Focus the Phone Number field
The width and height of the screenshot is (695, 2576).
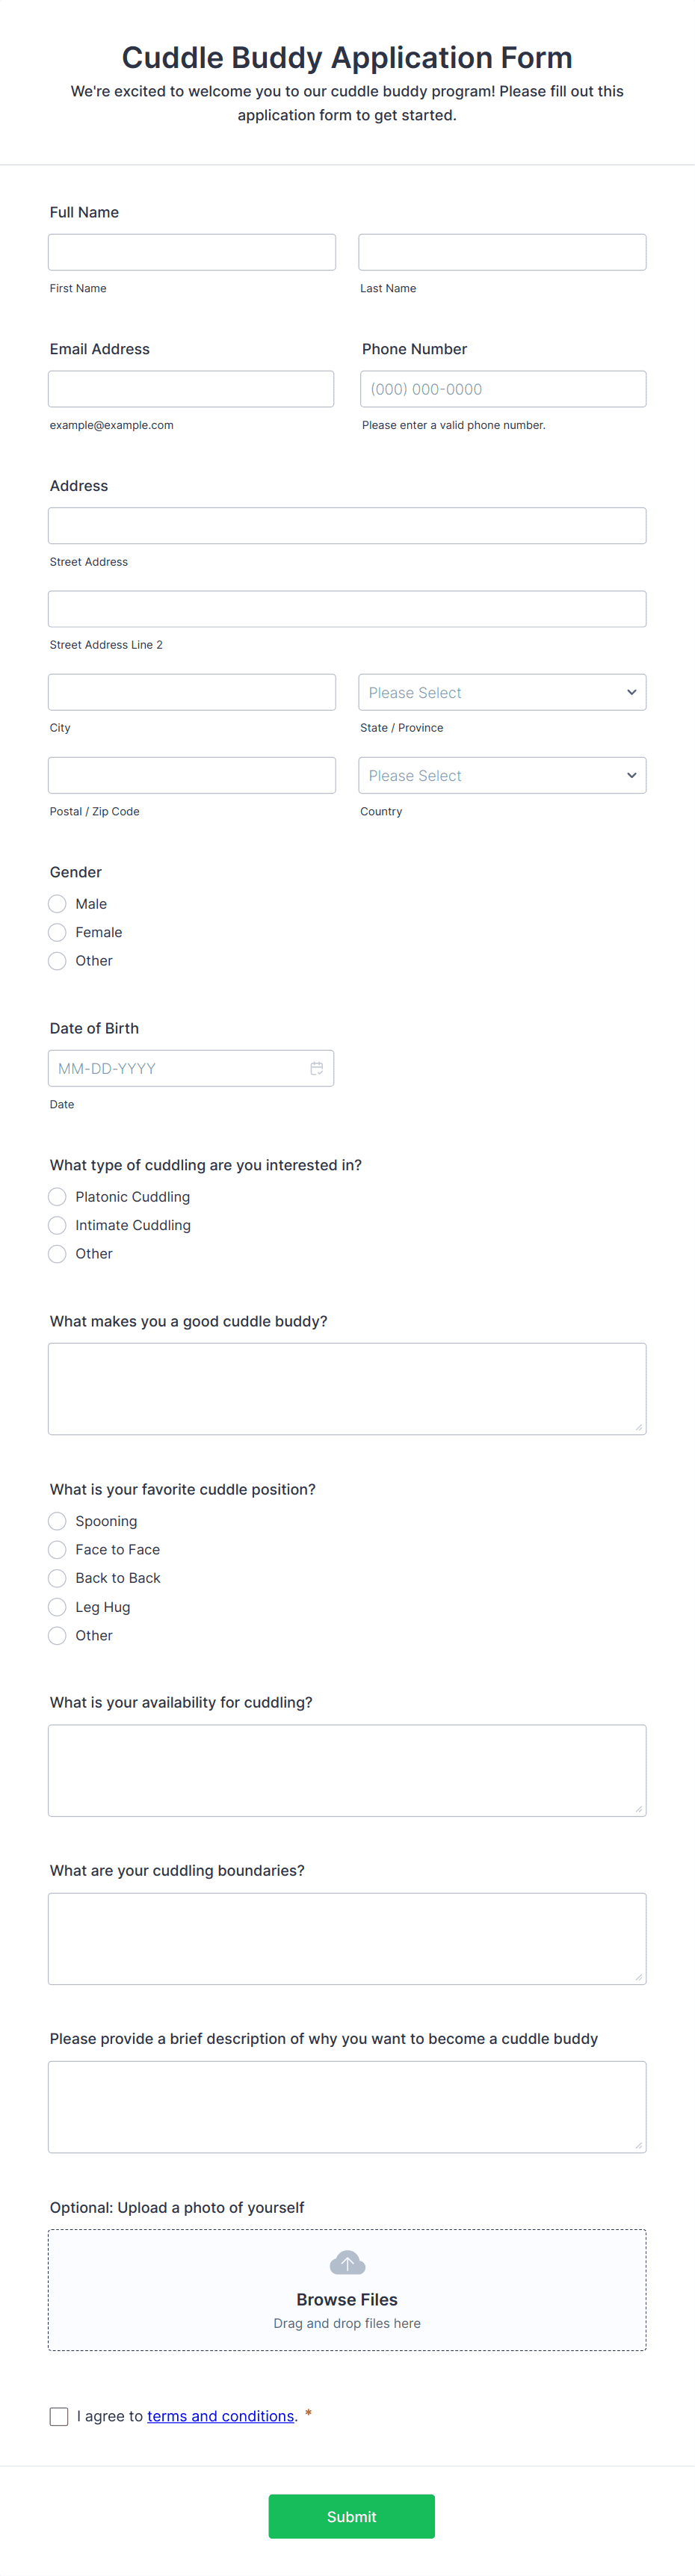pos(503,389)
